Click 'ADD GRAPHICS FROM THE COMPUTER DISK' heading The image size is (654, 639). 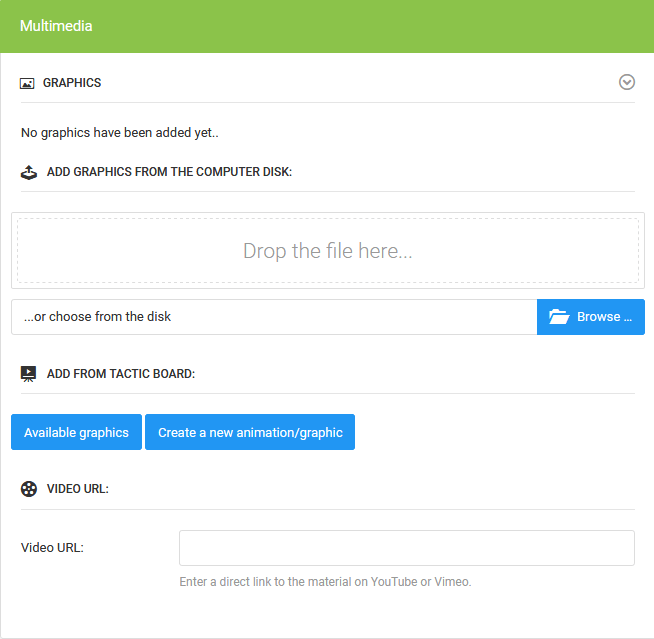169,172
